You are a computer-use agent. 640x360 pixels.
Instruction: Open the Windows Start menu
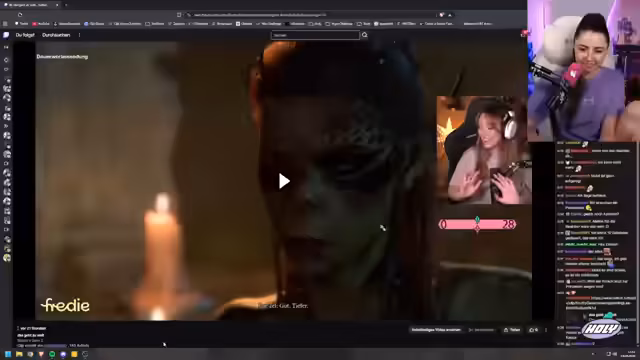click(x=8, y=354)
